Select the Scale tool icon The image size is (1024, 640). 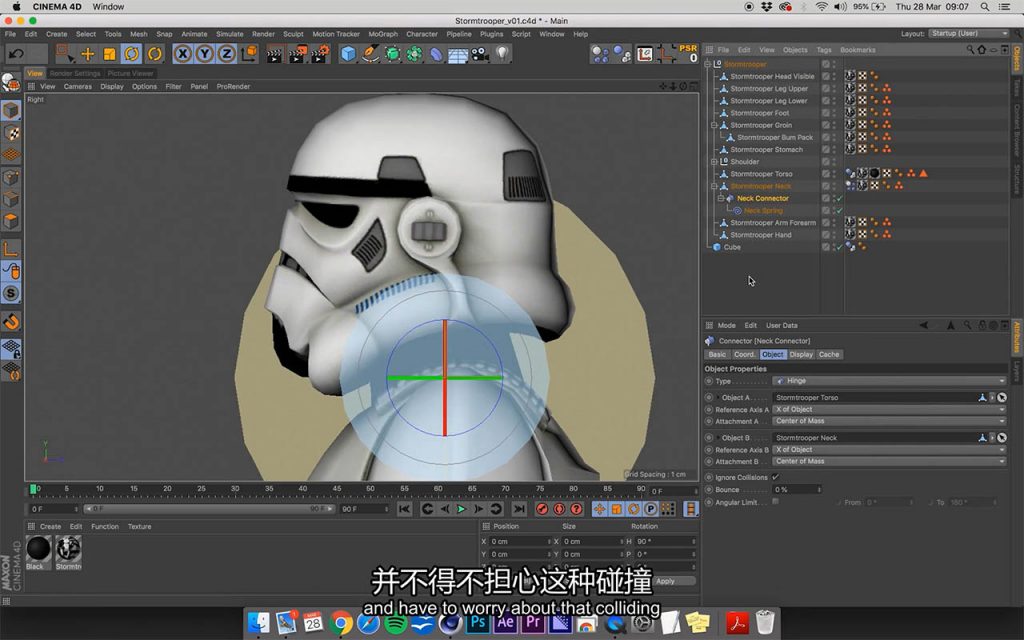pyautogui.click(x=110, y=54)
